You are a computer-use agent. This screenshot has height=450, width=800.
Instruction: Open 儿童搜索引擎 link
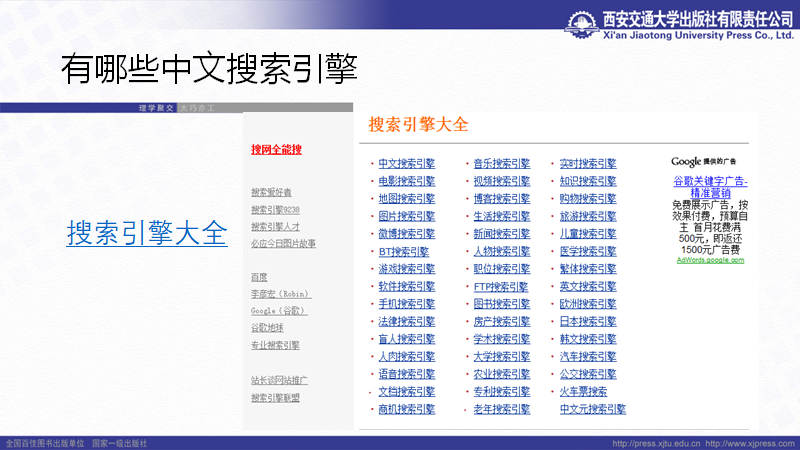click(588, 234)
